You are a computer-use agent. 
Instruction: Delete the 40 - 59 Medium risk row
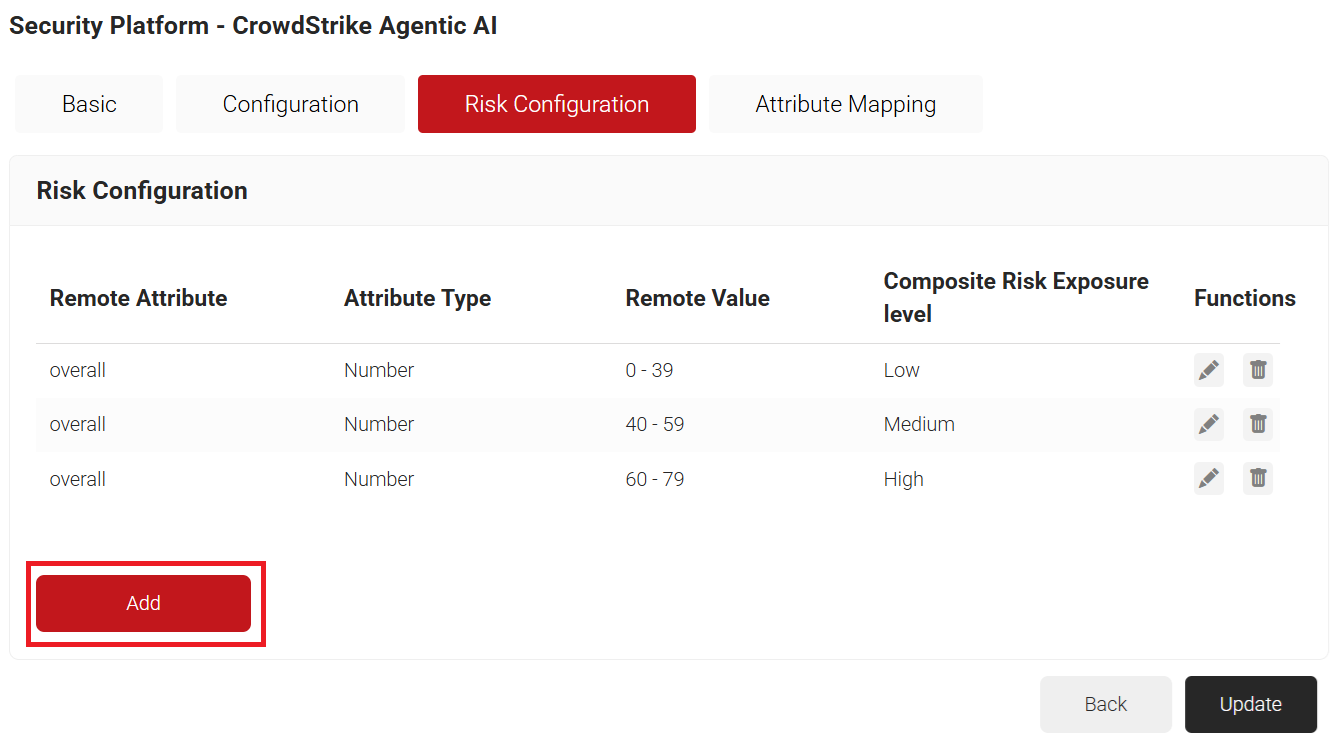(x=1258, y=424)
